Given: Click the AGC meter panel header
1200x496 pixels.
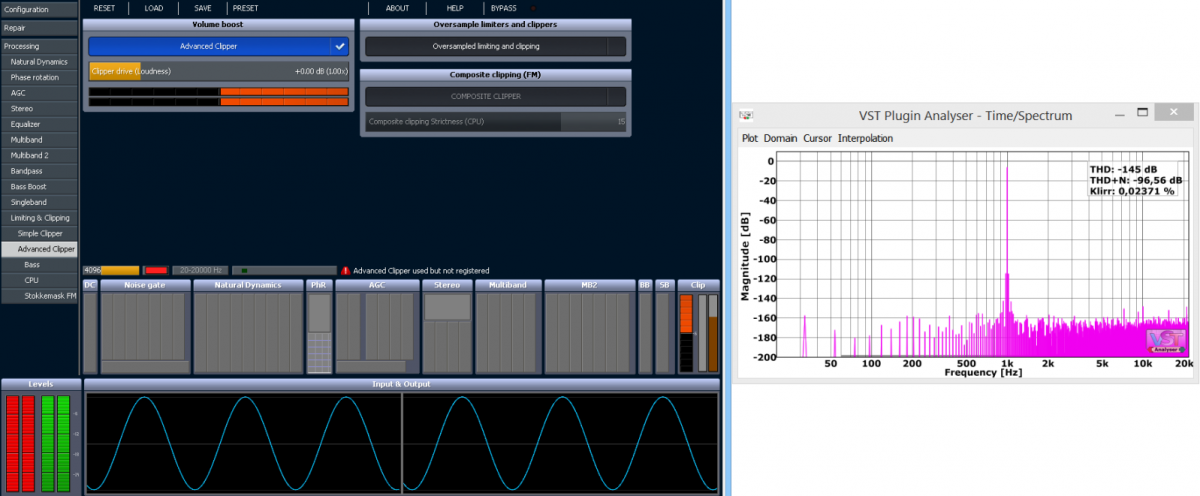Looking at the screenshot, I should (377, 285).
